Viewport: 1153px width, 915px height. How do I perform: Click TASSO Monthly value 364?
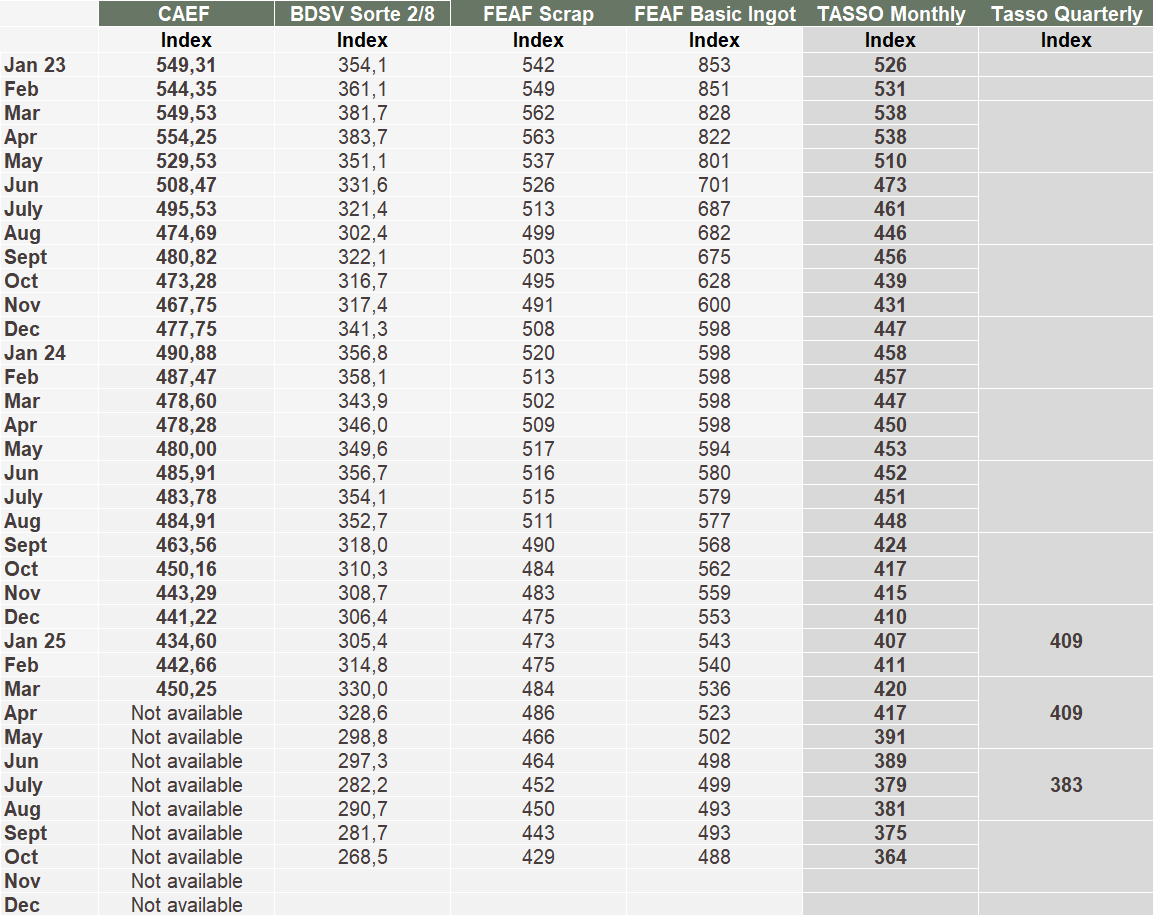click(890, 857)
